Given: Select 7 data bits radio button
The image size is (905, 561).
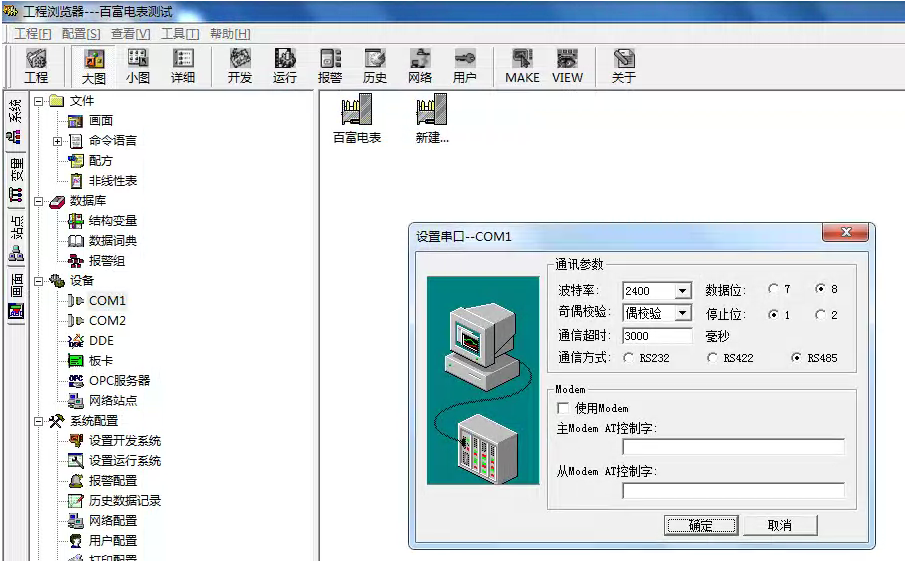Looking at the screenshot, I should 773,289.
